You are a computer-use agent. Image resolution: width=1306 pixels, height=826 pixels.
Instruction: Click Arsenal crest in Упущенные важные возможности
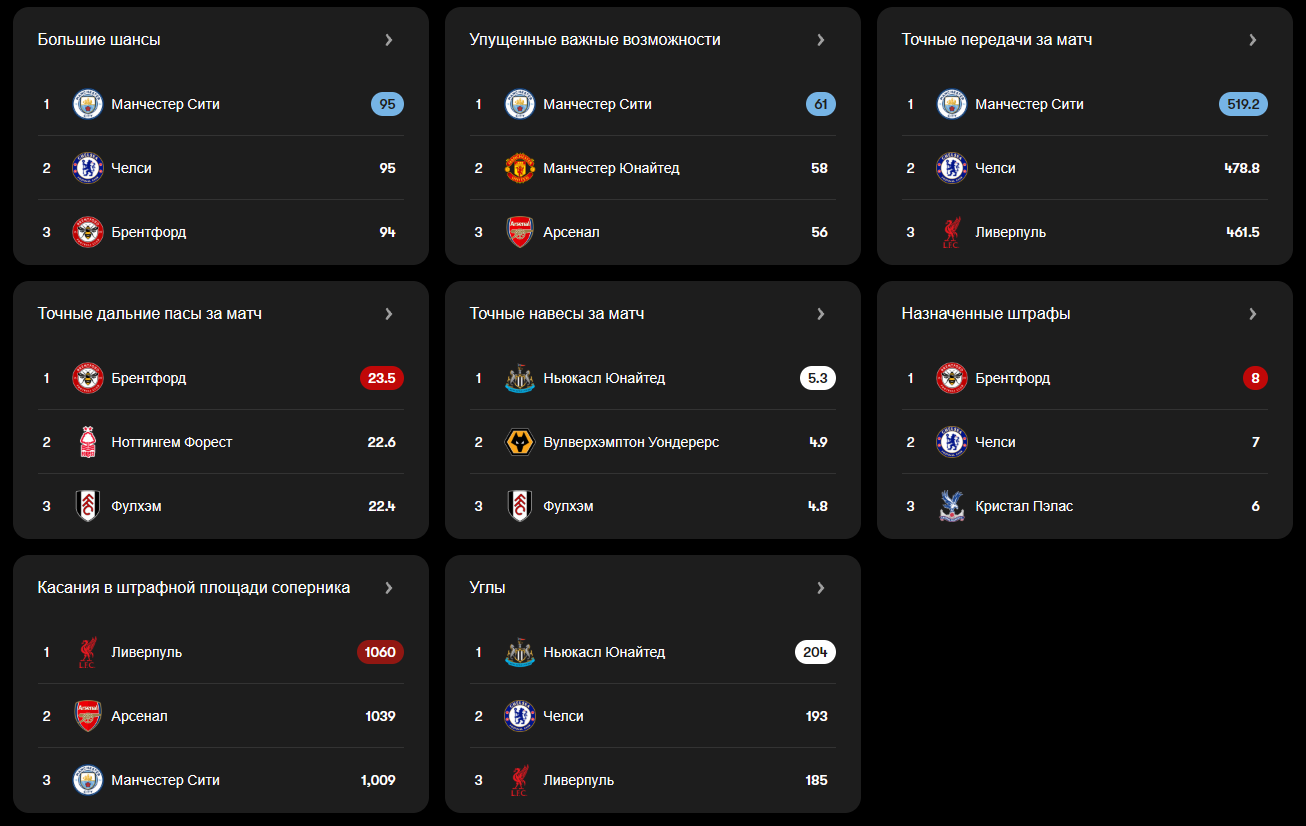pyautogui.click(x=520, y=232)
